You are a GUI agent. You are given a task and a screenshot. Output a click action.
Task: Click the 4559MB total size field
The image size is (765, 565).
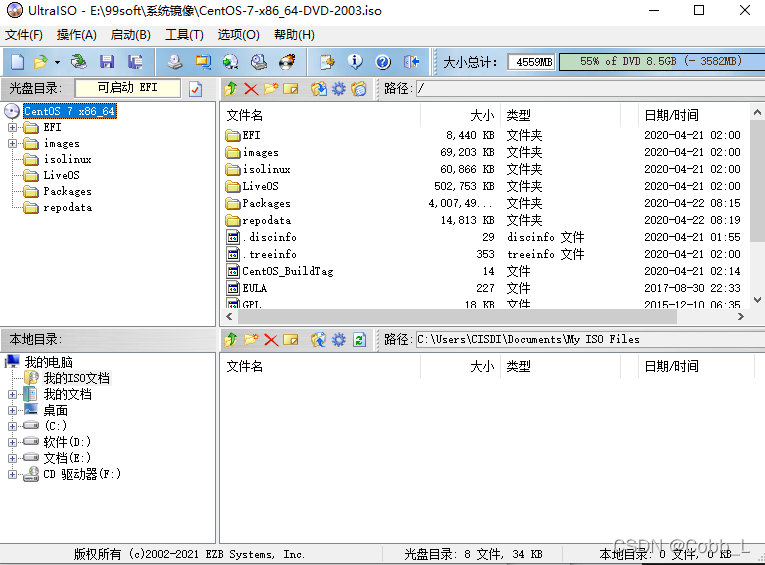click(531, 62)
